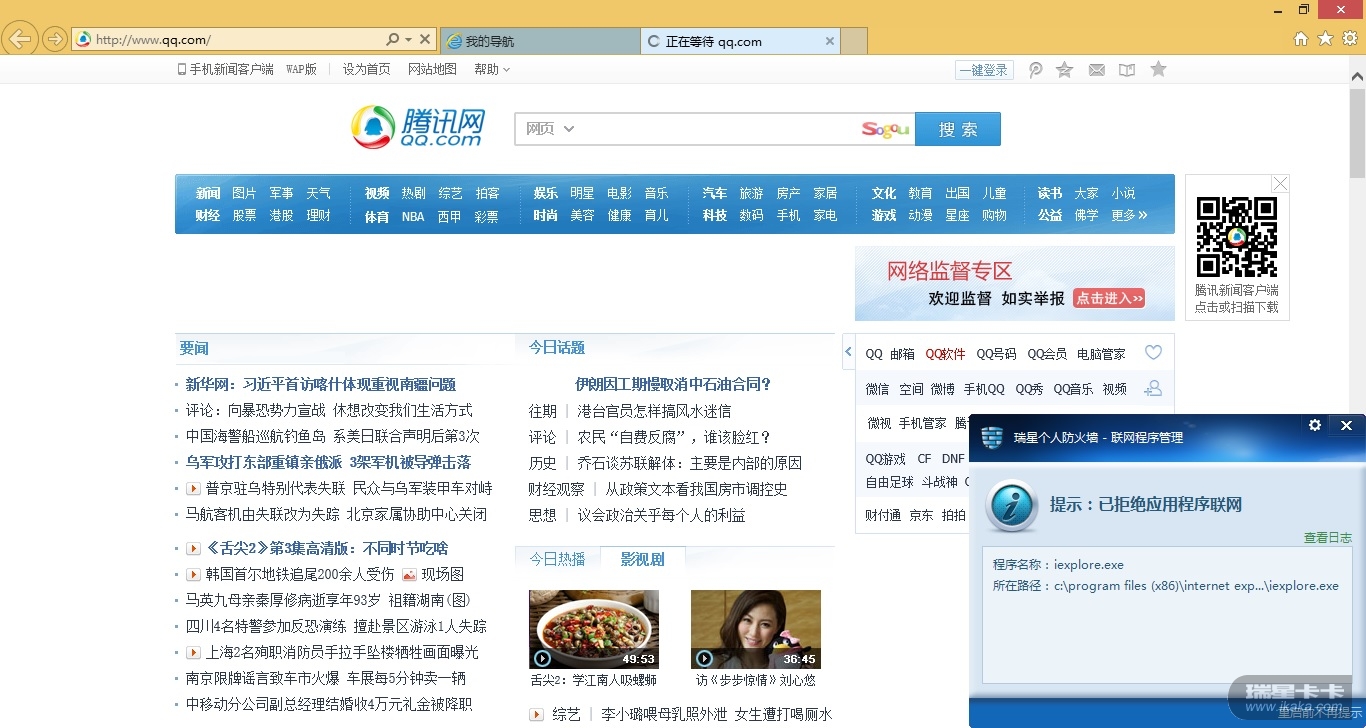1366x728 pixels.
Task: Open the 邮箱 link in the services panel
Action: [902, 354]
